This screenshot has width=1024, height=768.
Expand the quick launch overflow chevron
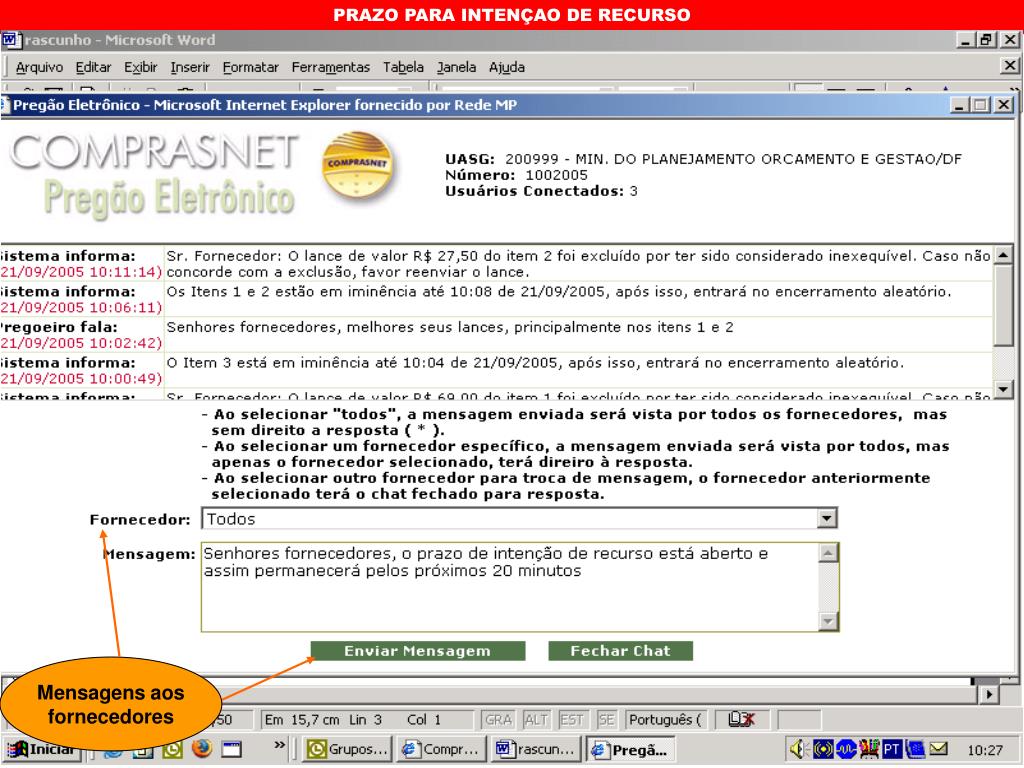[x=280, y=744]
